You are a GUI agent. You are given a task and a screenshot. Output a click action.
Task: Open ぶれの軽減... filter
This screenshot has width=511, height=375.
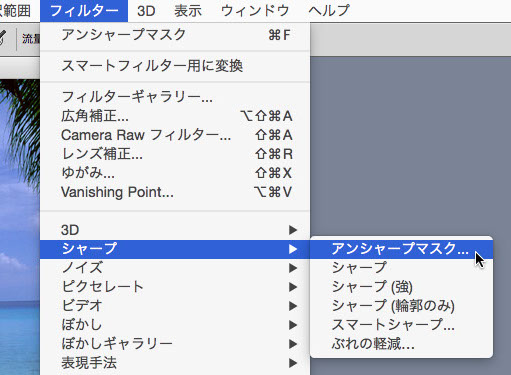pyautogui.click(x=401, y=344)
